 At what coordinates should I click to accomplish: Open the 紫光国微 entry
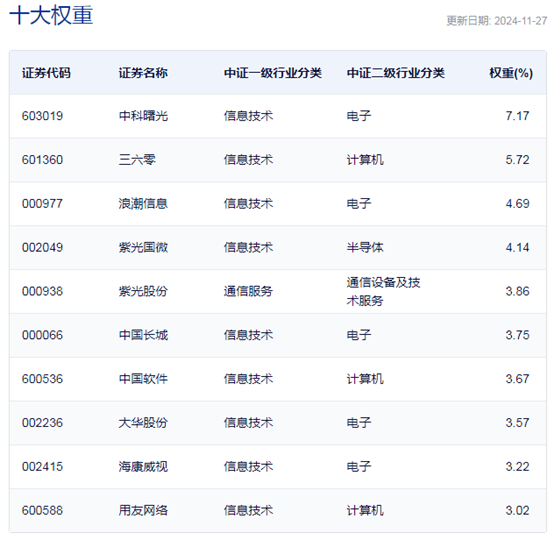pyautogui.click(x=143, y=247)
